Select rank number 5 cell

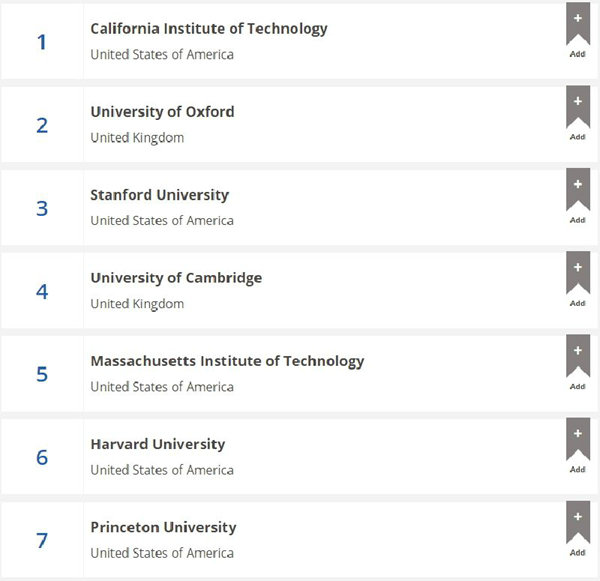click(x=42, y=374)
